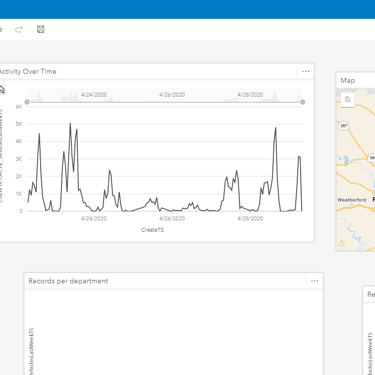Click the 6K y-axis label

point(19,107)
